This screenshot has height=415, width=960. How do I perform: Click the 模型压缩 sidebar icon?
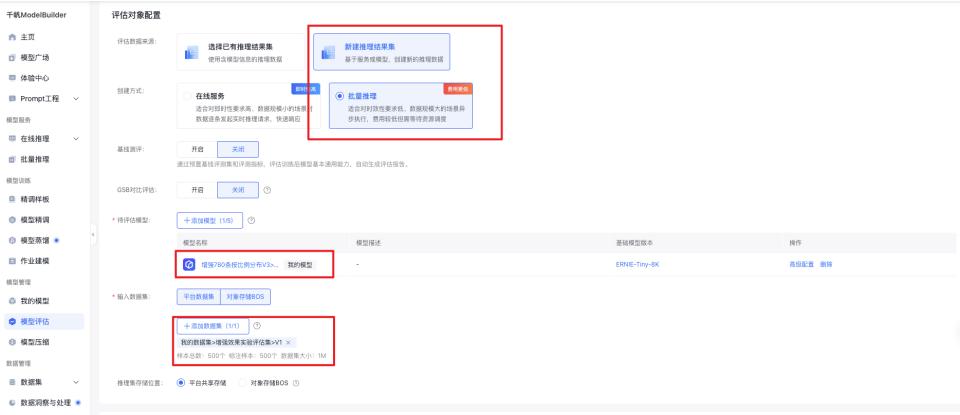tap(12, 342)
